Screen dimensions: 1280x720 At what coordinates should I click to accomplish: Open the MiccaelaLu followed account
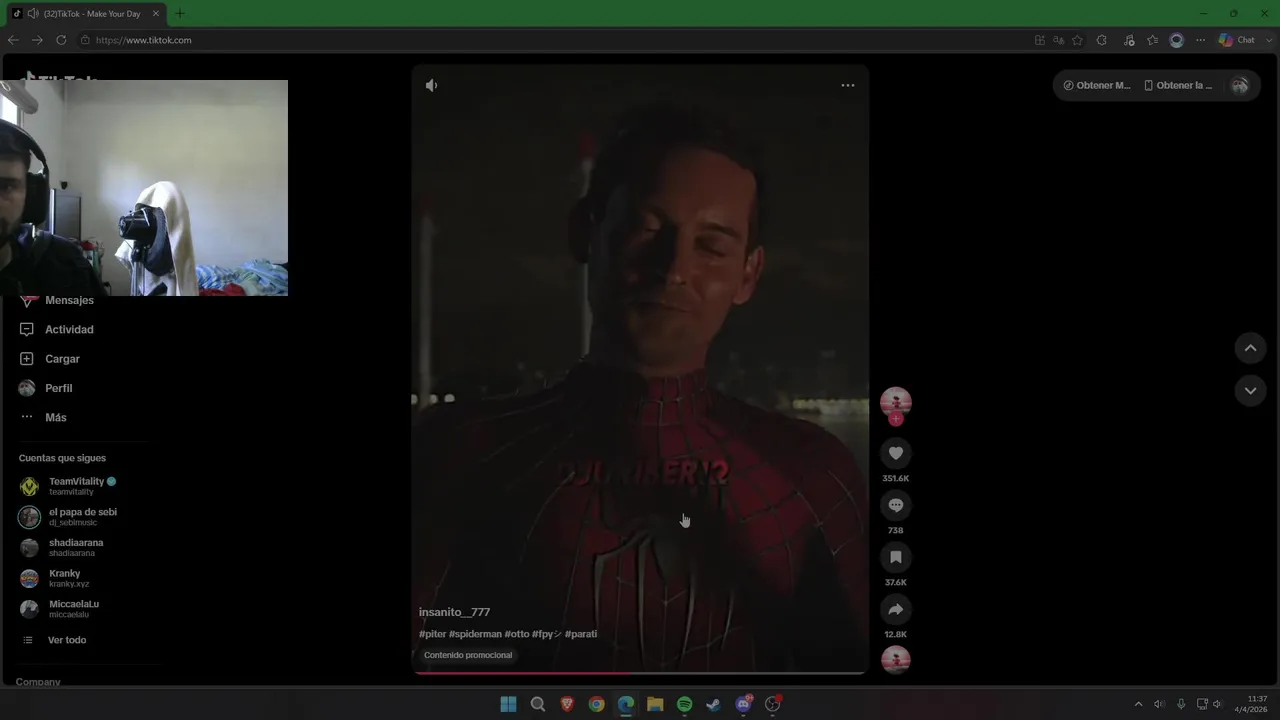coord(60,609)
